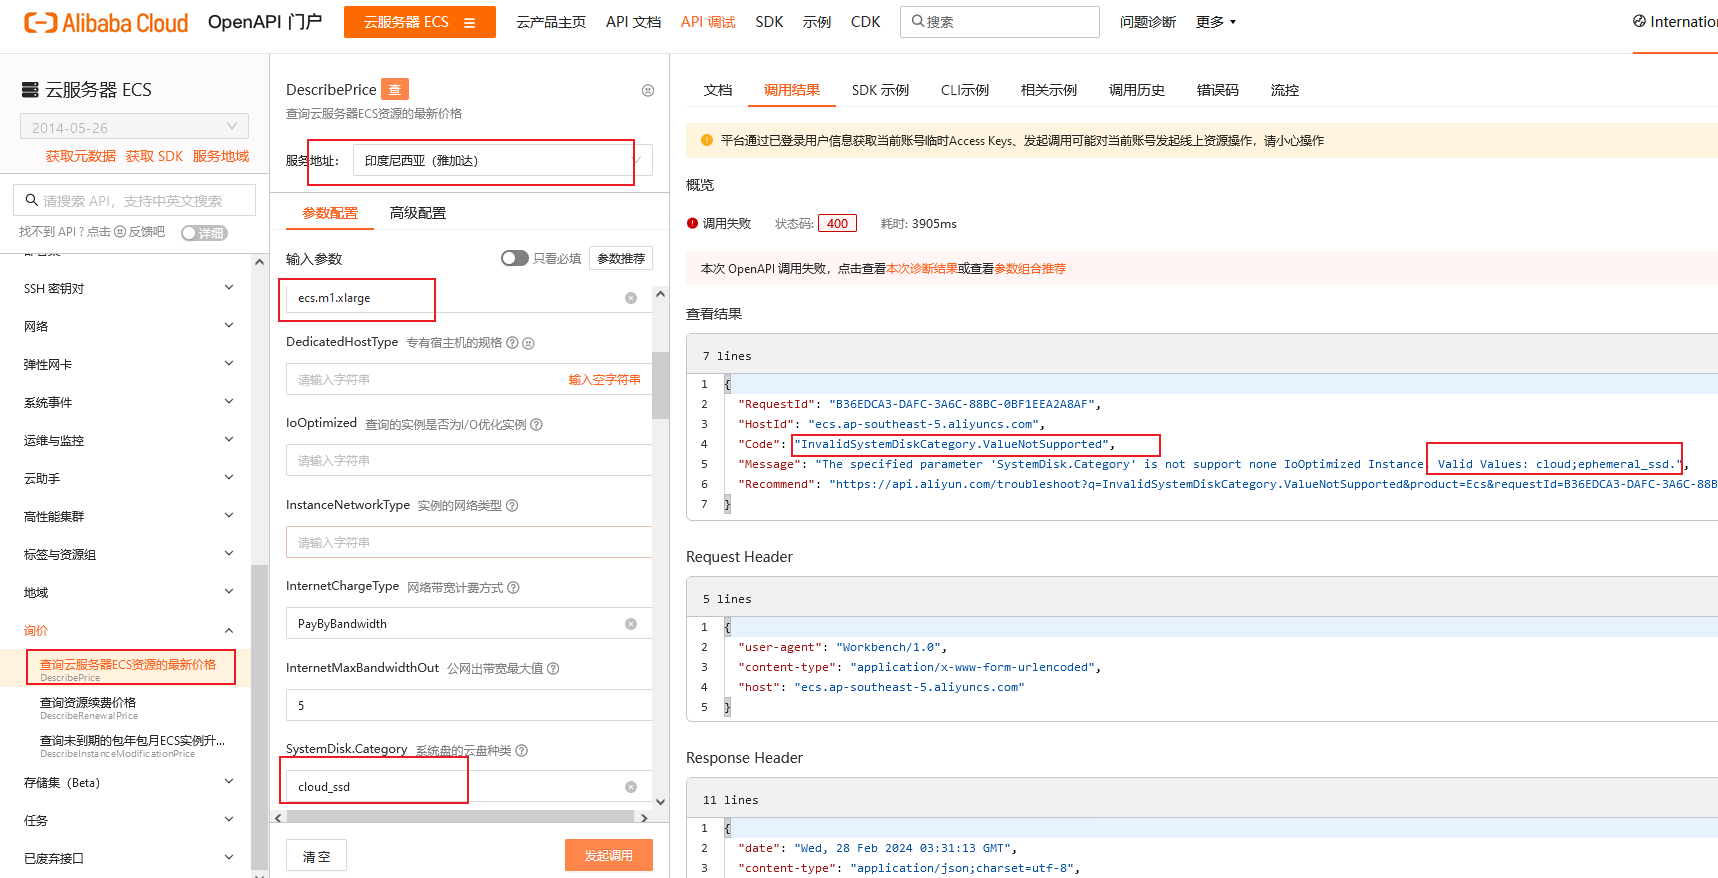The height and width of the screenshot is (878, 1718).
Task: Focus the top 搜索 search field
Action: 1000,22
